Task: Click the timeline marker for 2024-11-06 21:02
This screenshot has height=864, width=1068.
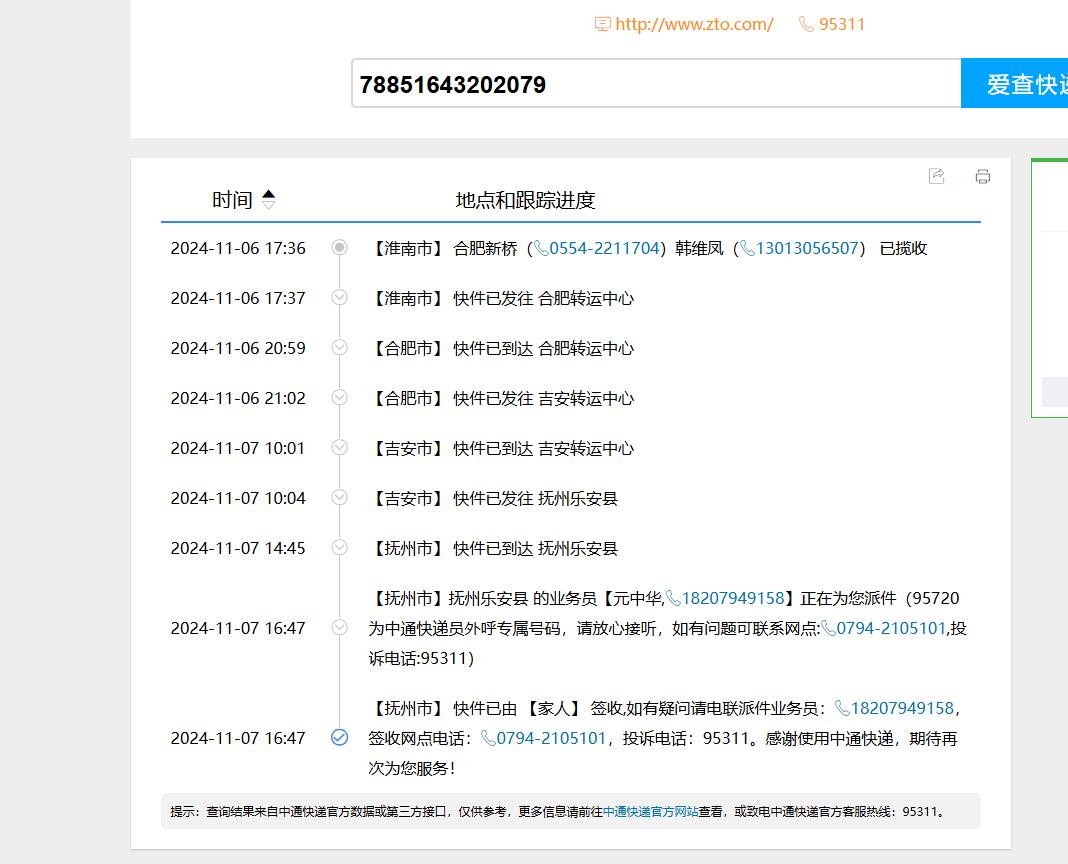Action: coord(339,397)
